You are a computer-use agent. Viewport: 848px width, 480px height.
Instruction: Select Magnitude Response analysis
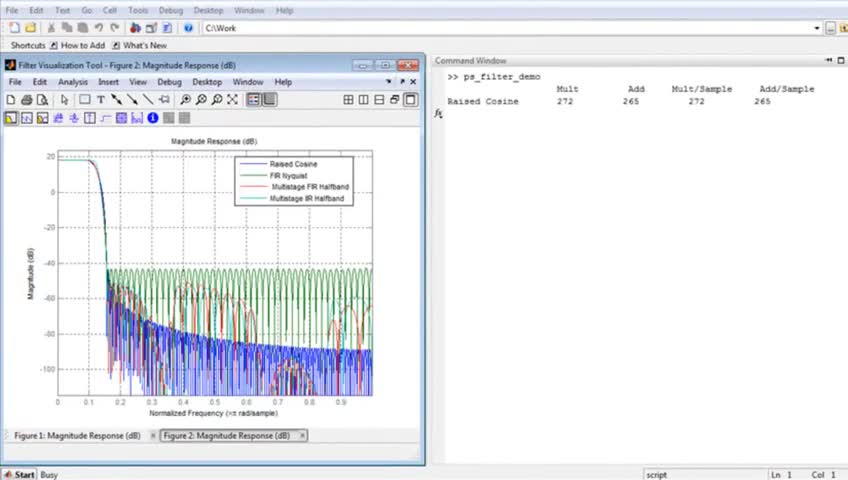point(11,118)
